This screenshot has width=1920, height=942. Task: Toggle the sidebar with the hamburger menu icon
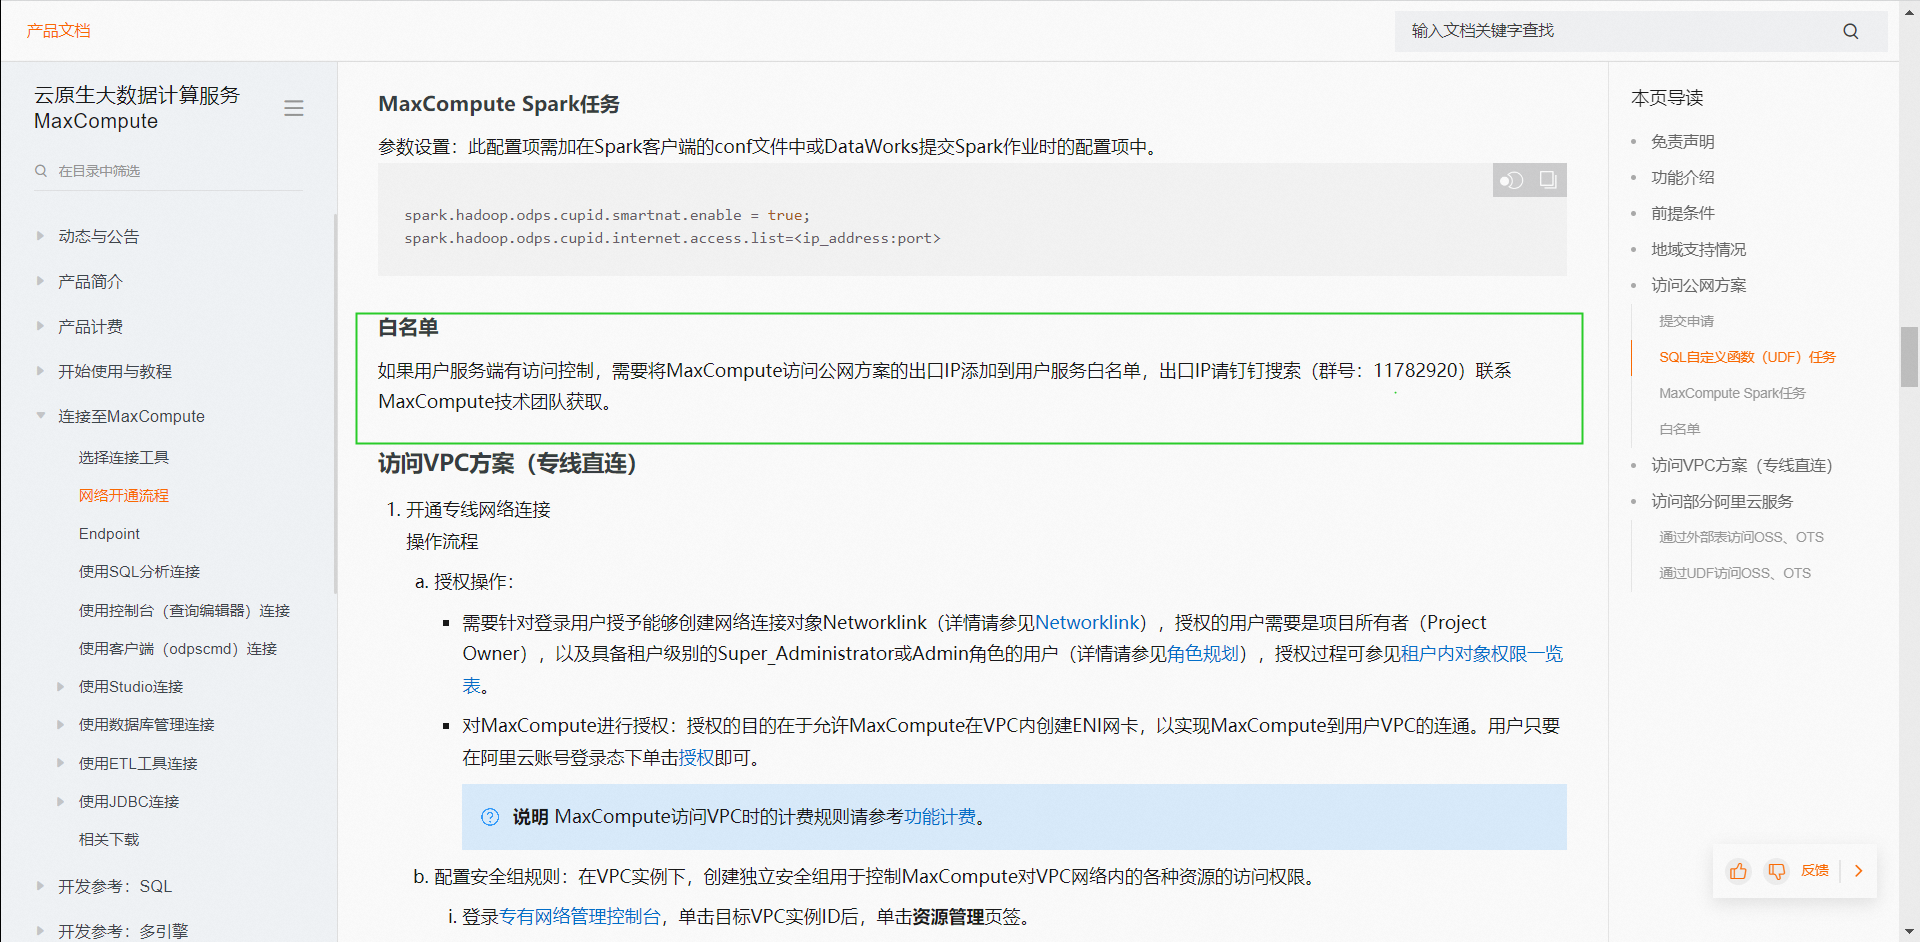(x=293, y=108)
